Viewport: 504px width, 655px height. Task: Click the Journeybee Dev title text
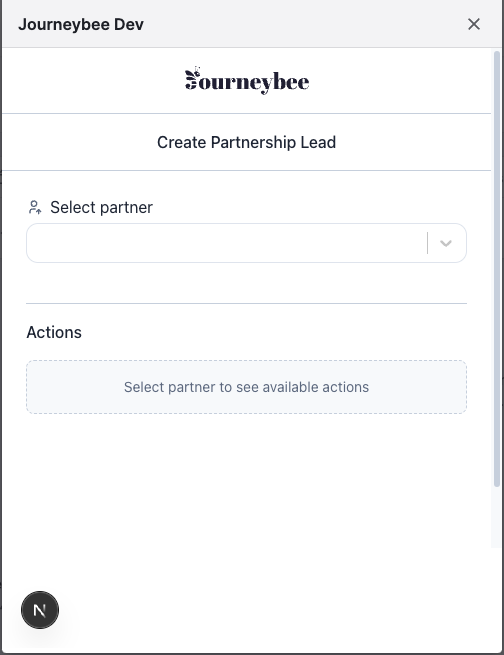(x=81, y=24)
